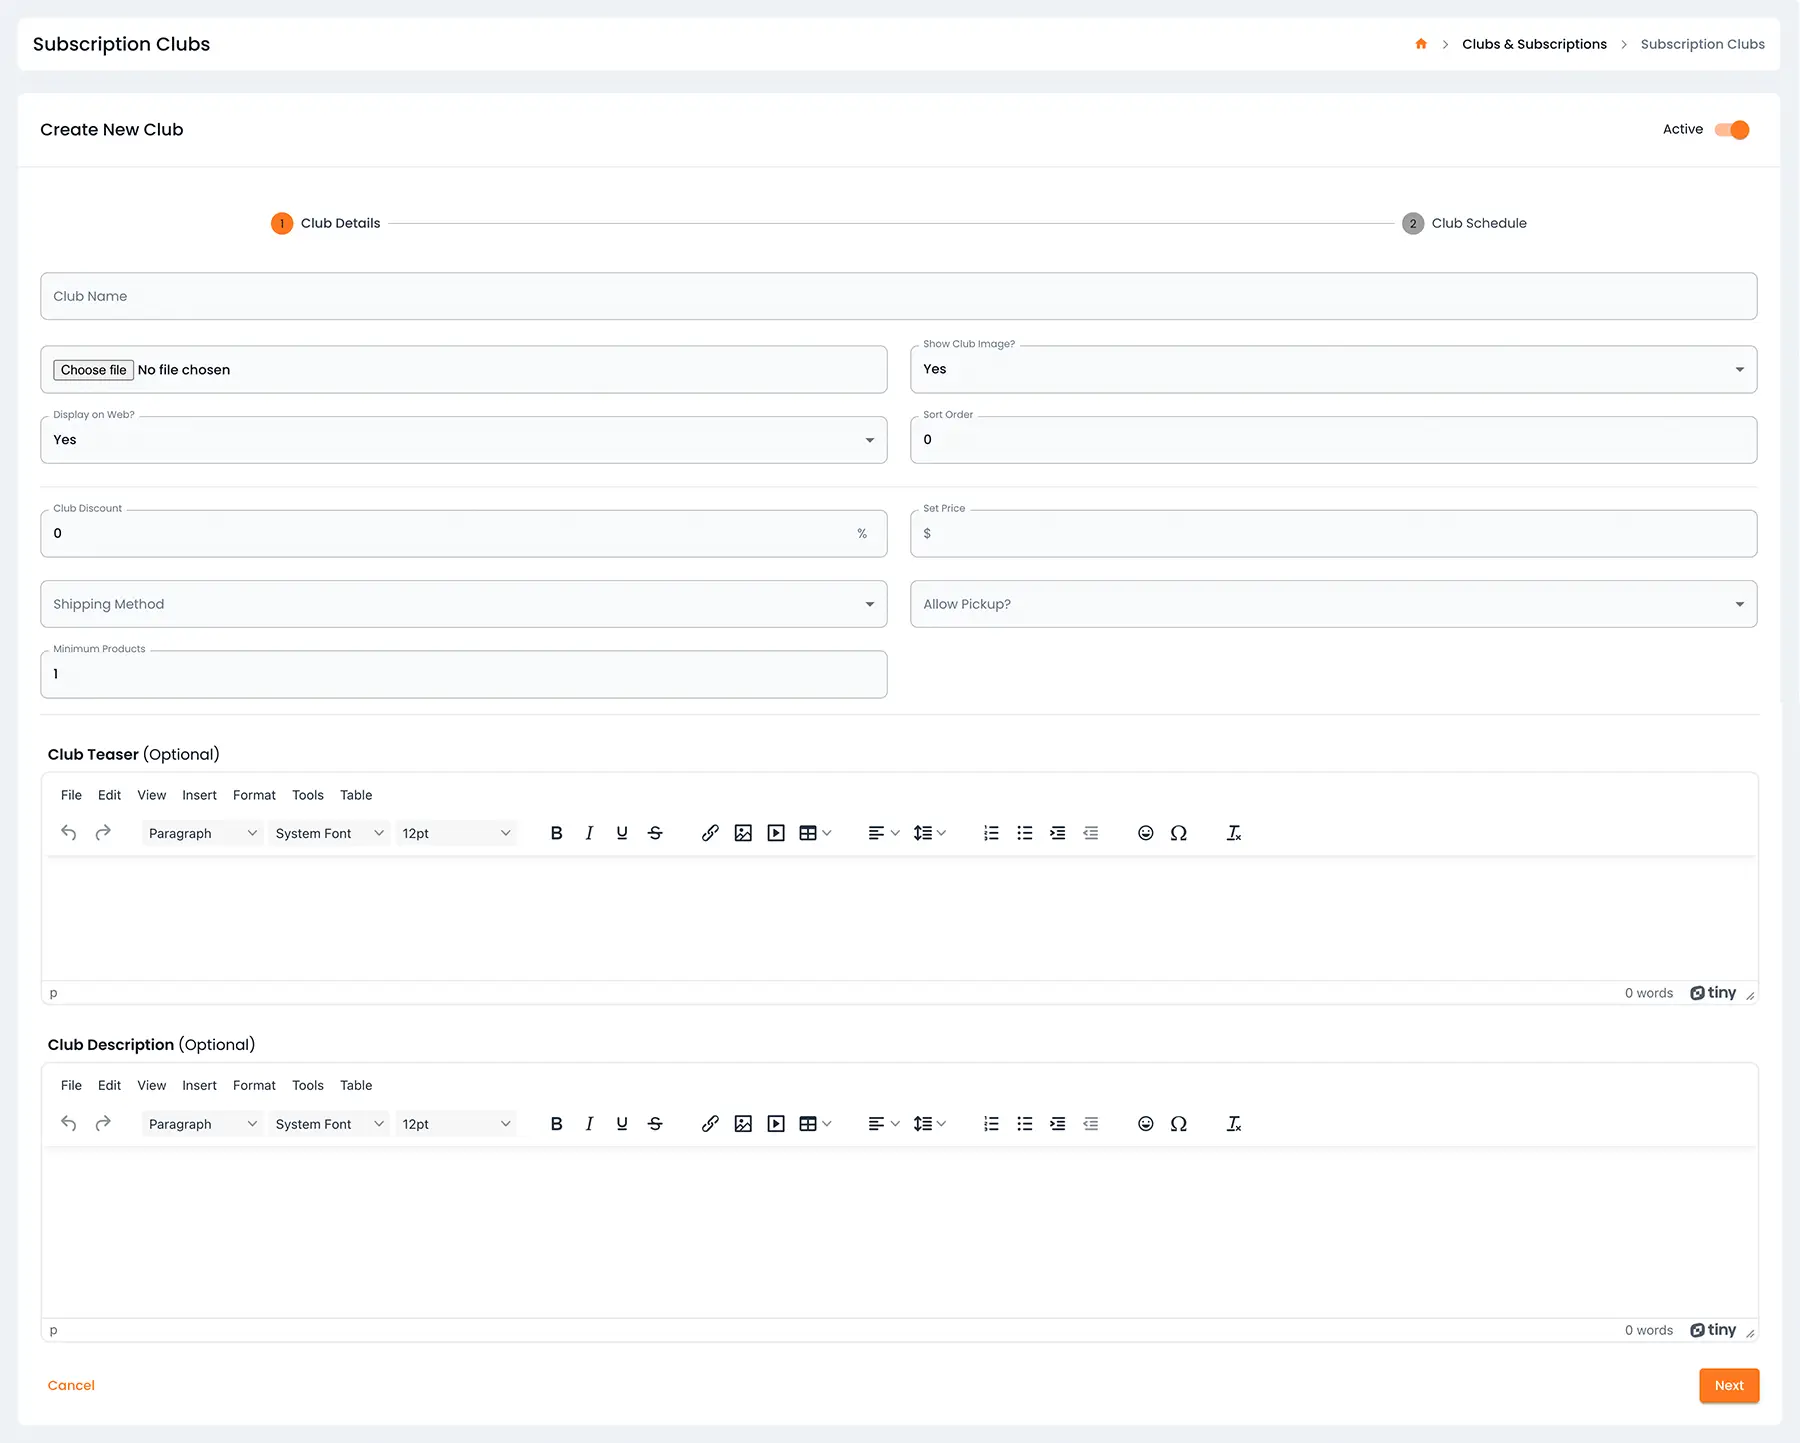Image resolution: width=1800 pixels, height=1444 pixels.
Task: Click Strikethrough in Club Teaser editor
Action: click(655, 833)
